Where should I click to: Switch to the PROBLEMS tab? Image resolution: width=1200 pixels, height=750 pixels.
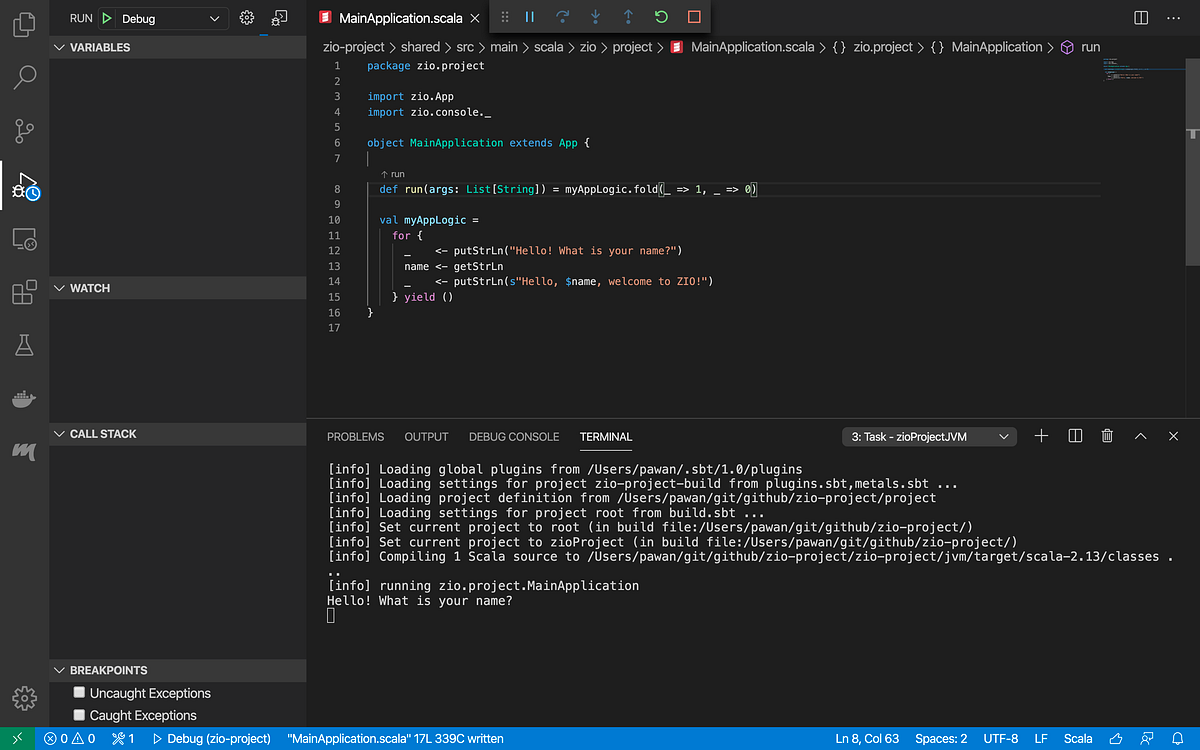[x=355, y=437]
